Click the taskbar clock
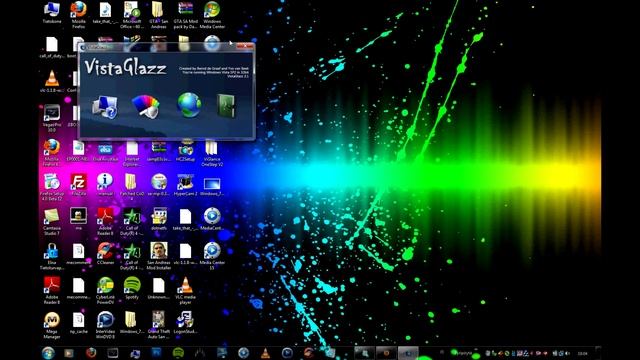 click(x=583, y=353)
